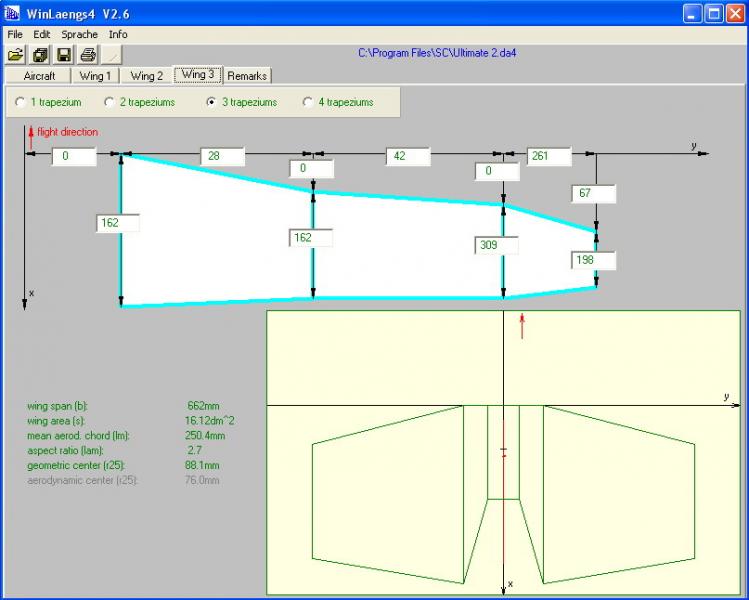This screenshot has height=600, width=749.
Task: Click the segment width field showing 42
Action: [x=407, y=156]
